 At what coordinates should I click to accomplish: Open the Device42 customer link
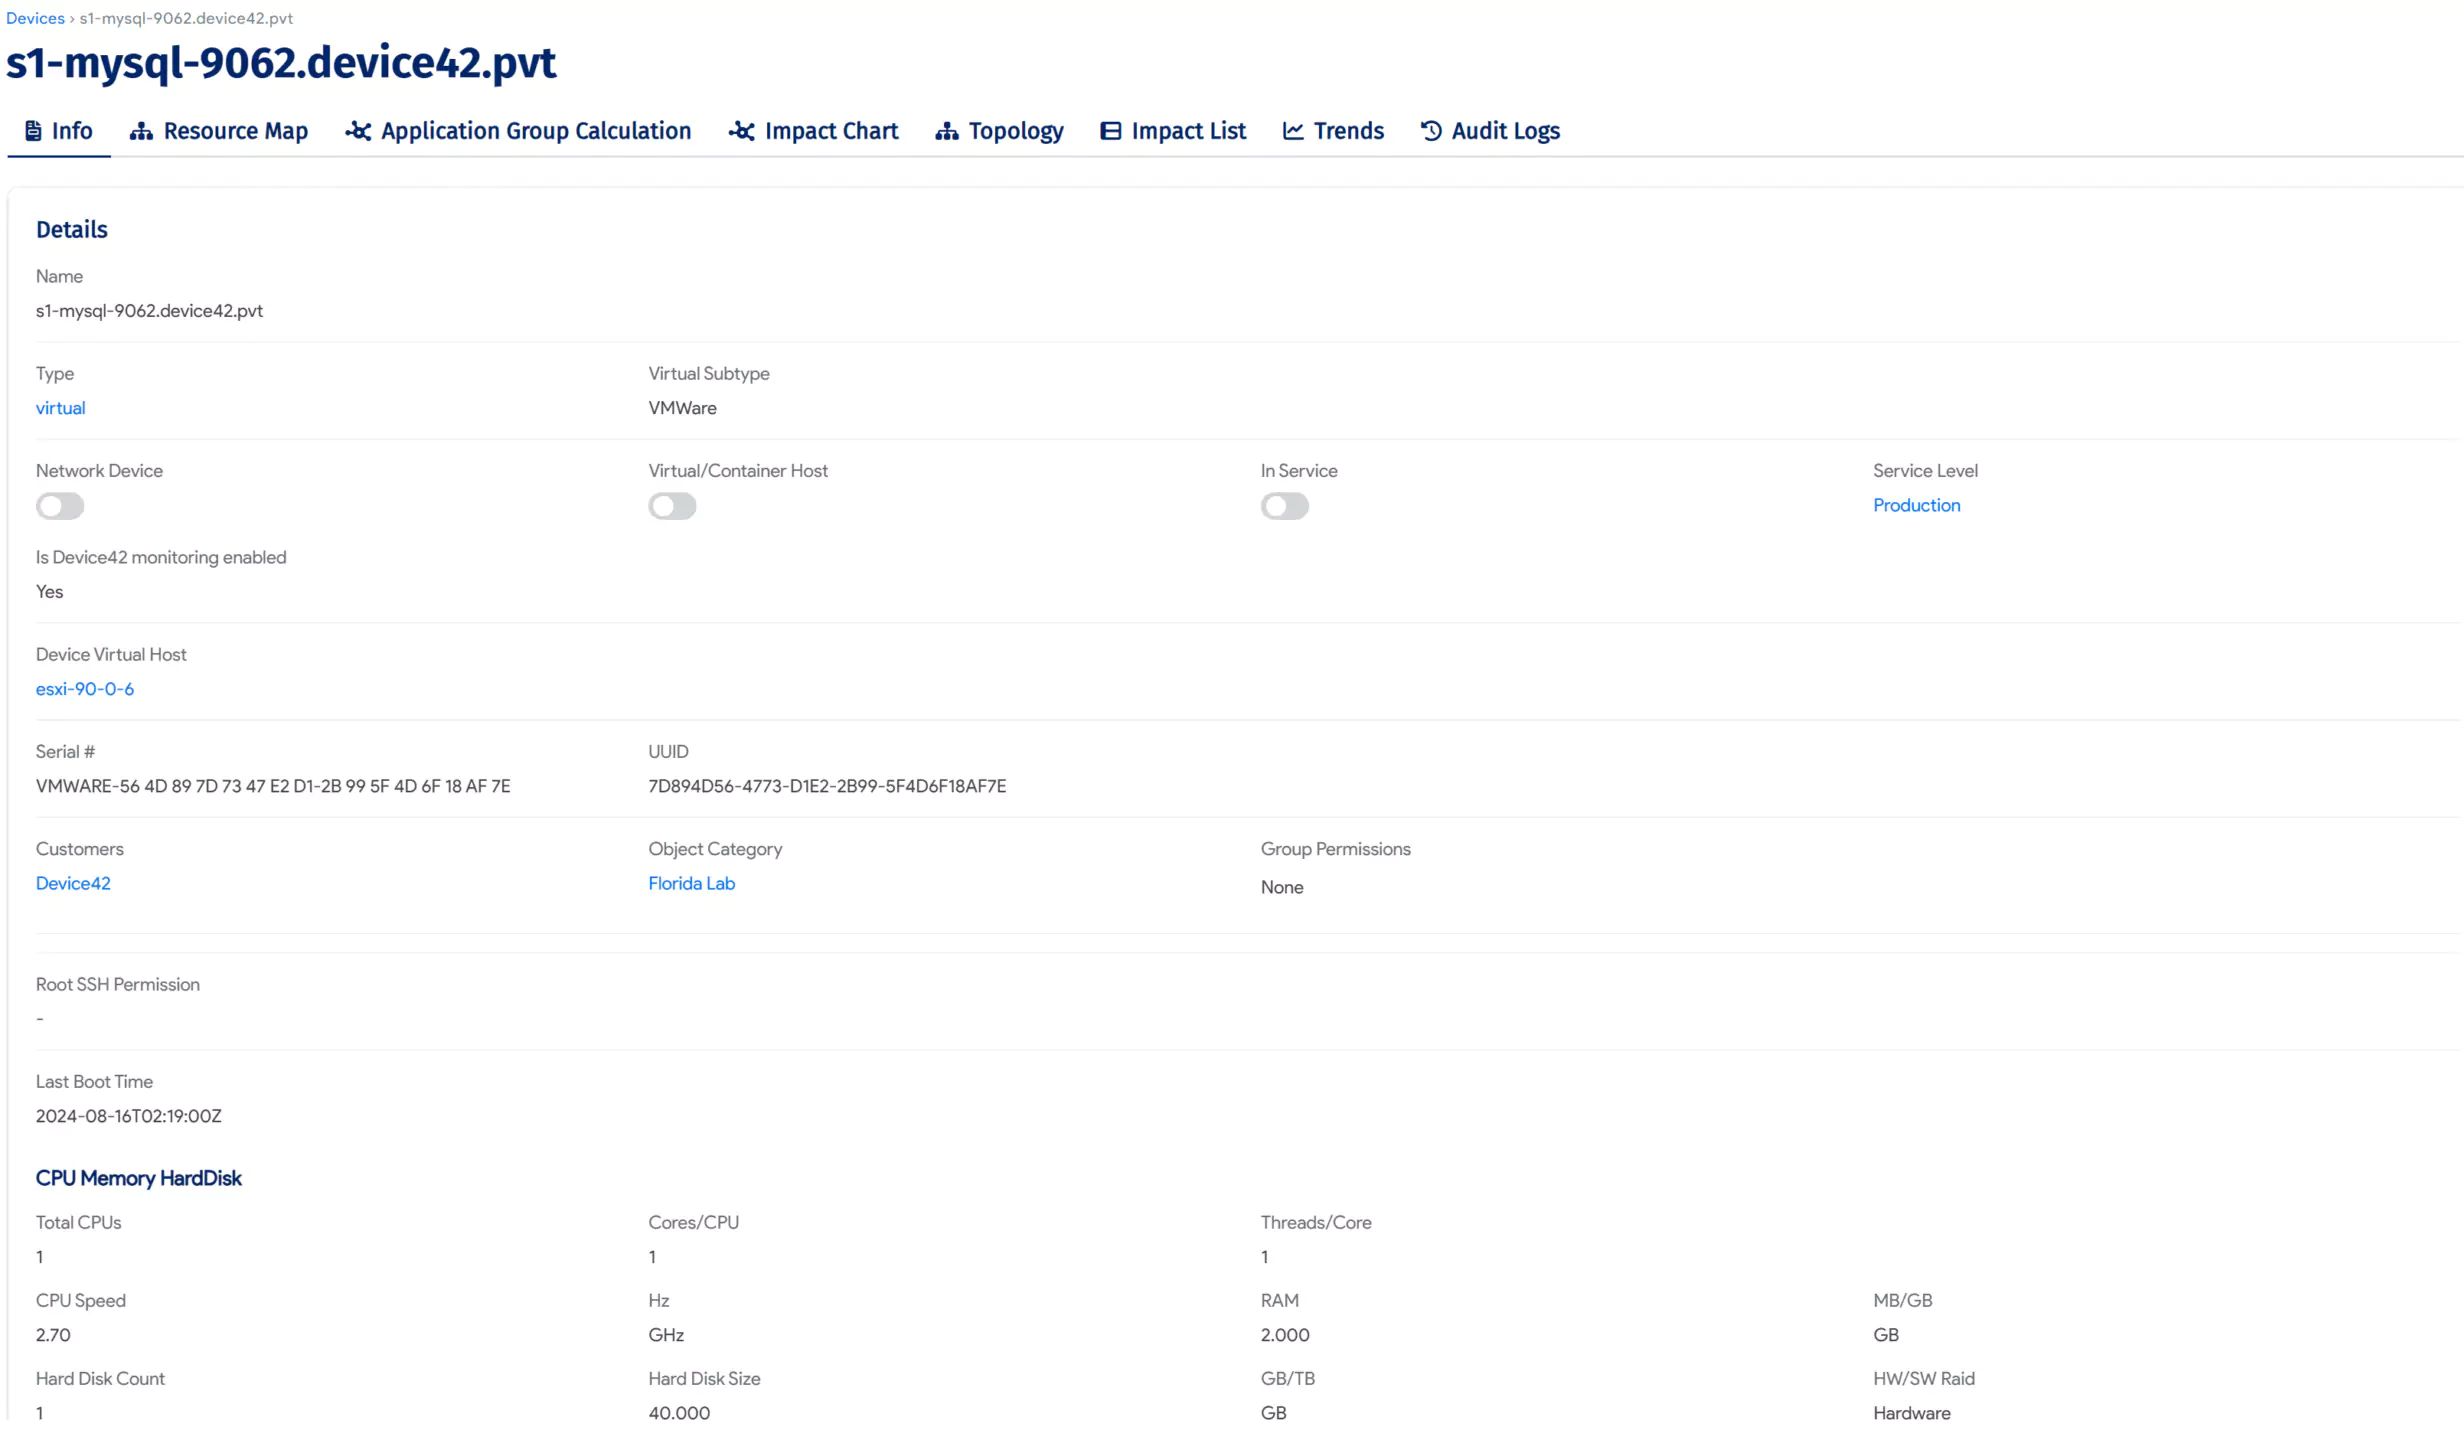point(73,883)
